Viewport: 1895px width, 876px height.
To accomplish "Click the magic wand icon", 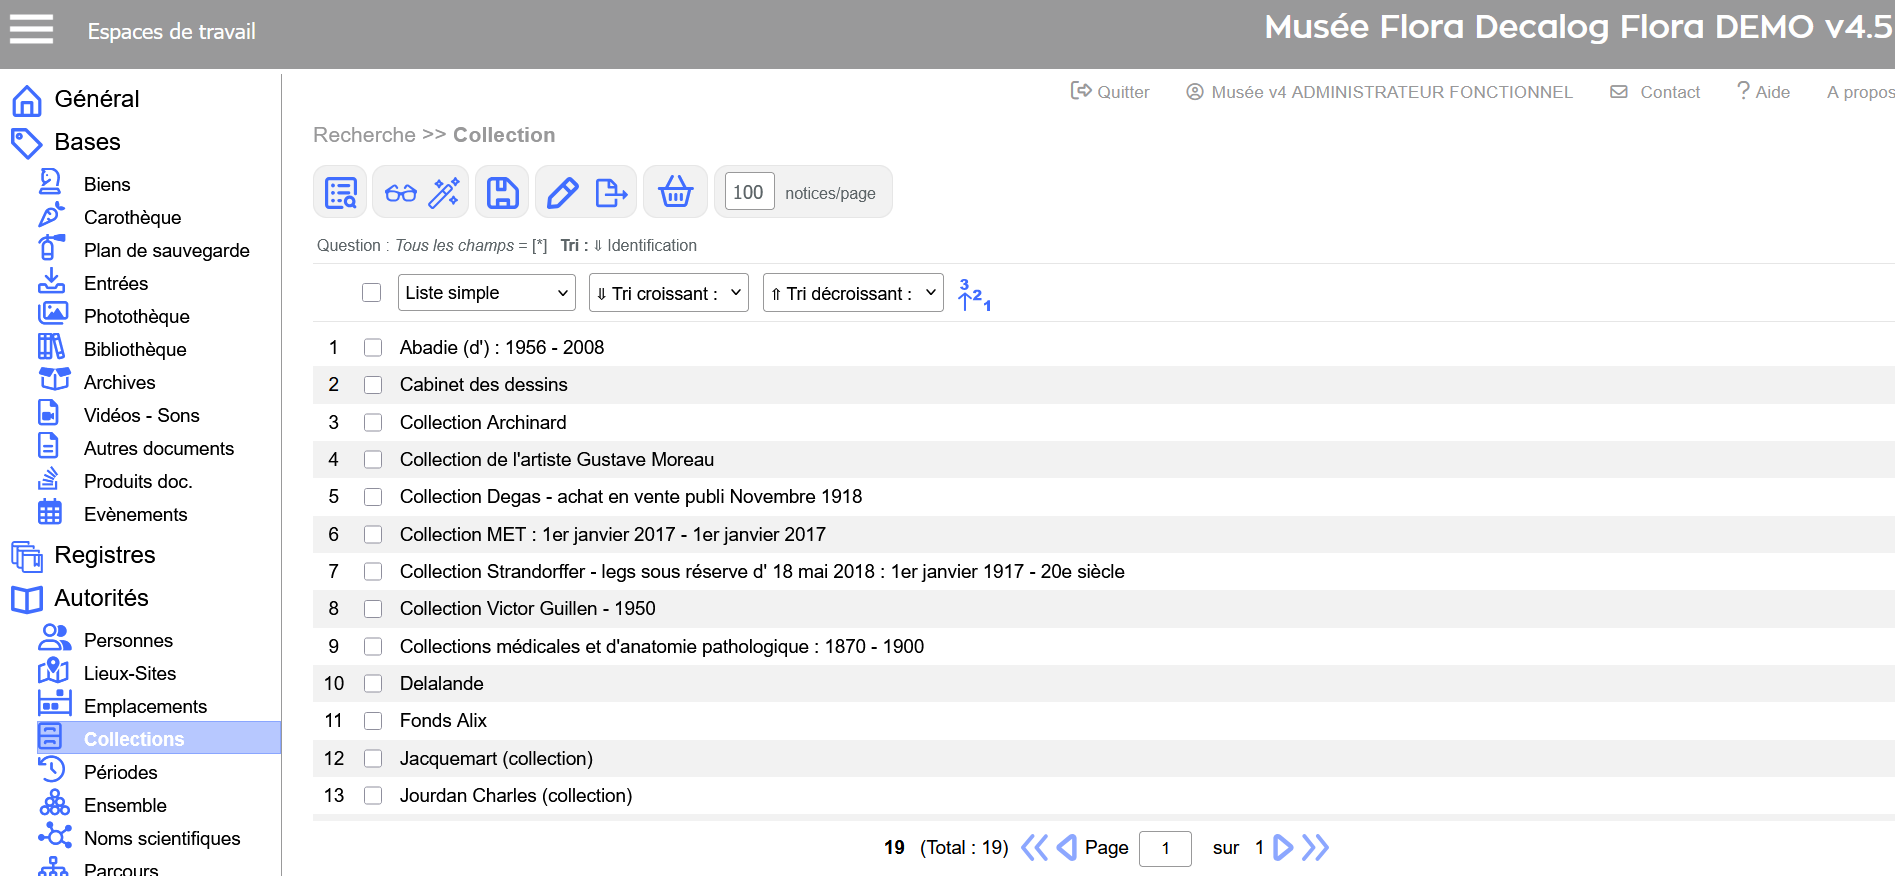I will [x=444, y=192].
